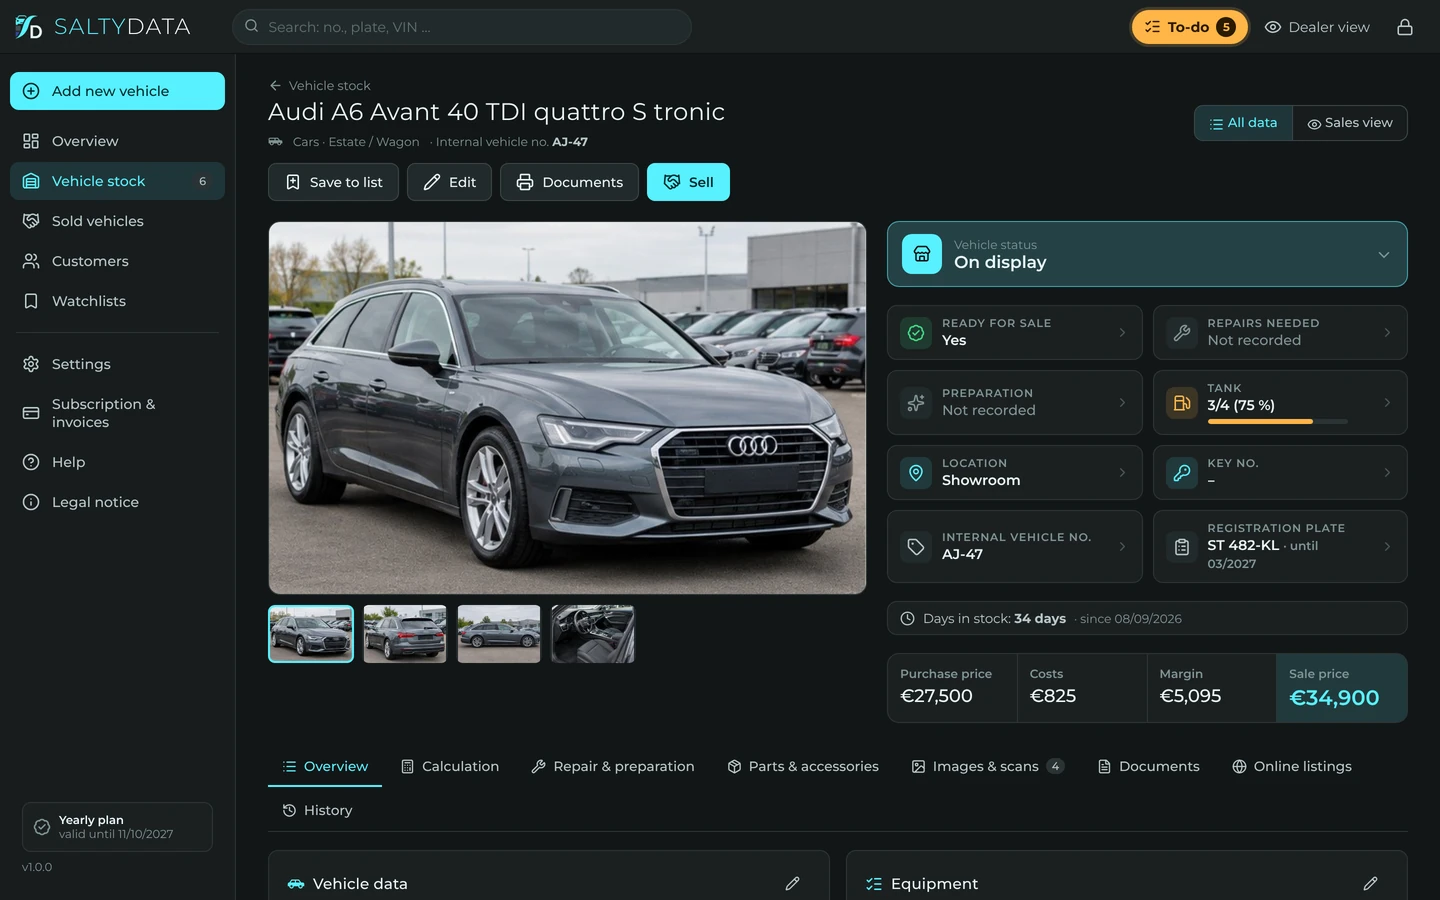
Task: Click the Tank level progress bar
Action: [x=1277, y=422]
